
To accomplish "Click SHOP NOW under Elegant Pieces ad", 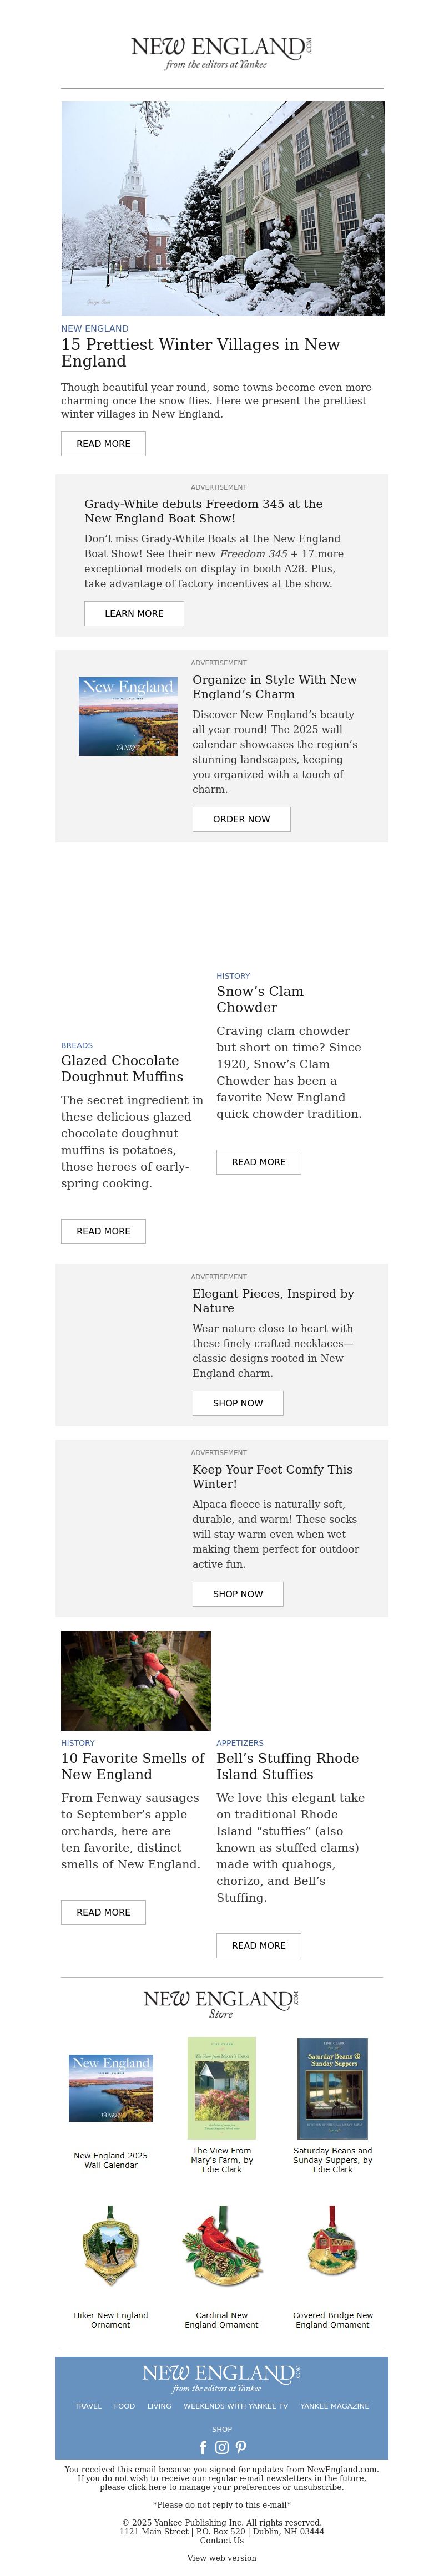I will 238,1403.
